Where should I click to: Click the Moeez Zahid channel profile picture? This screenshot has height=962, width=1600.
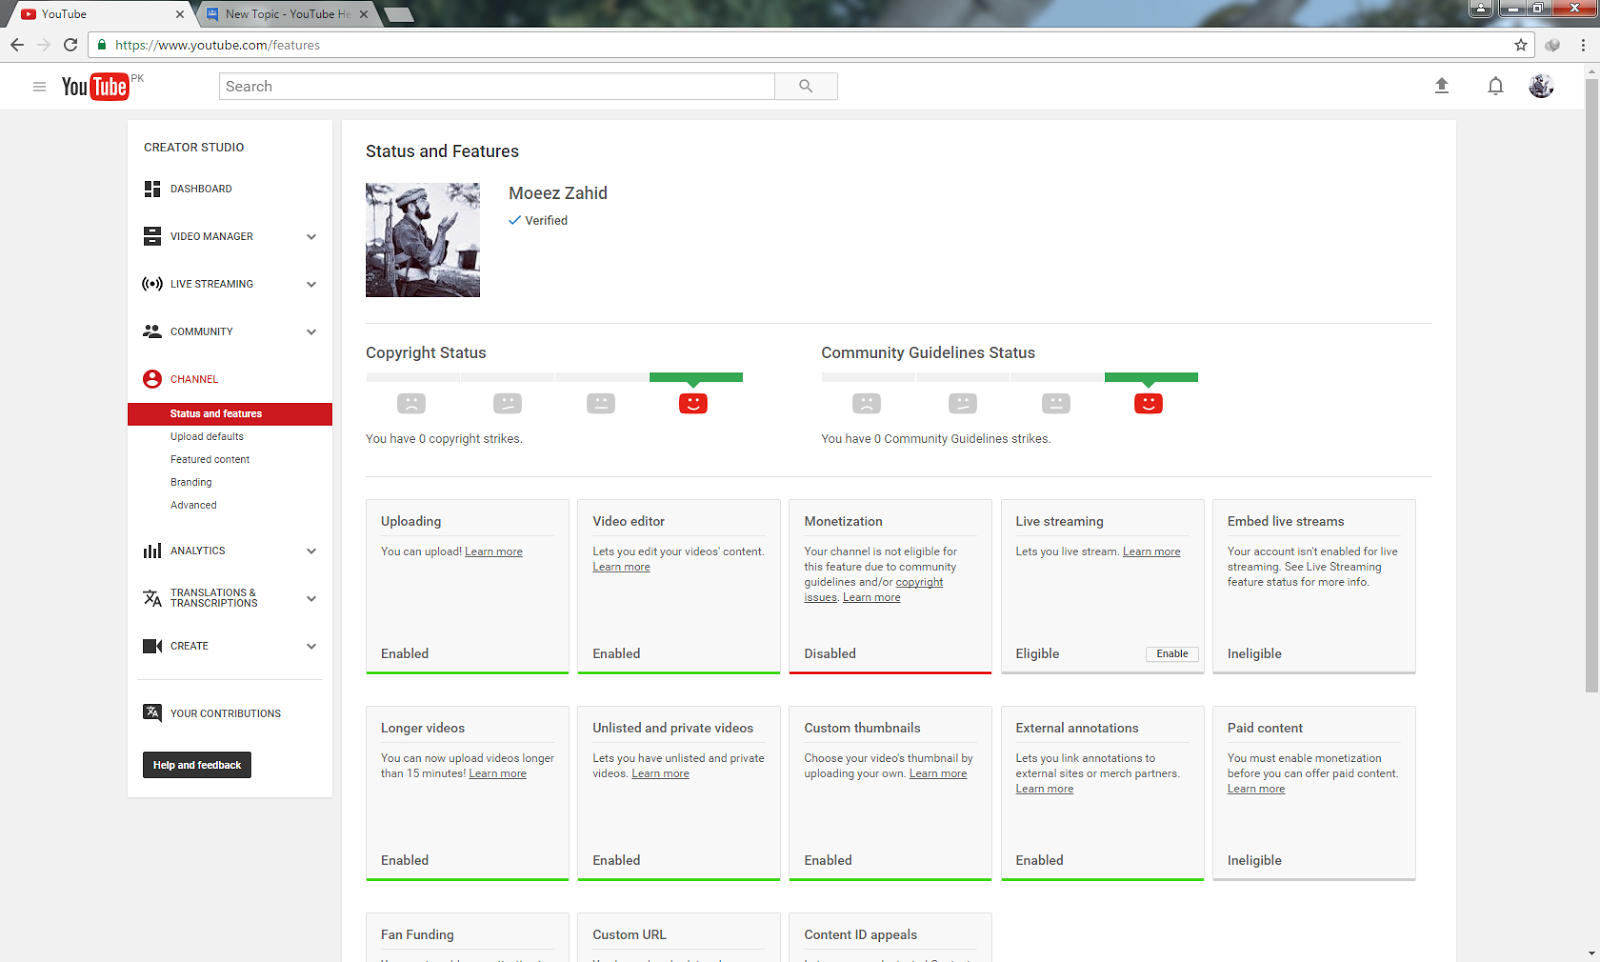(423, 240)
